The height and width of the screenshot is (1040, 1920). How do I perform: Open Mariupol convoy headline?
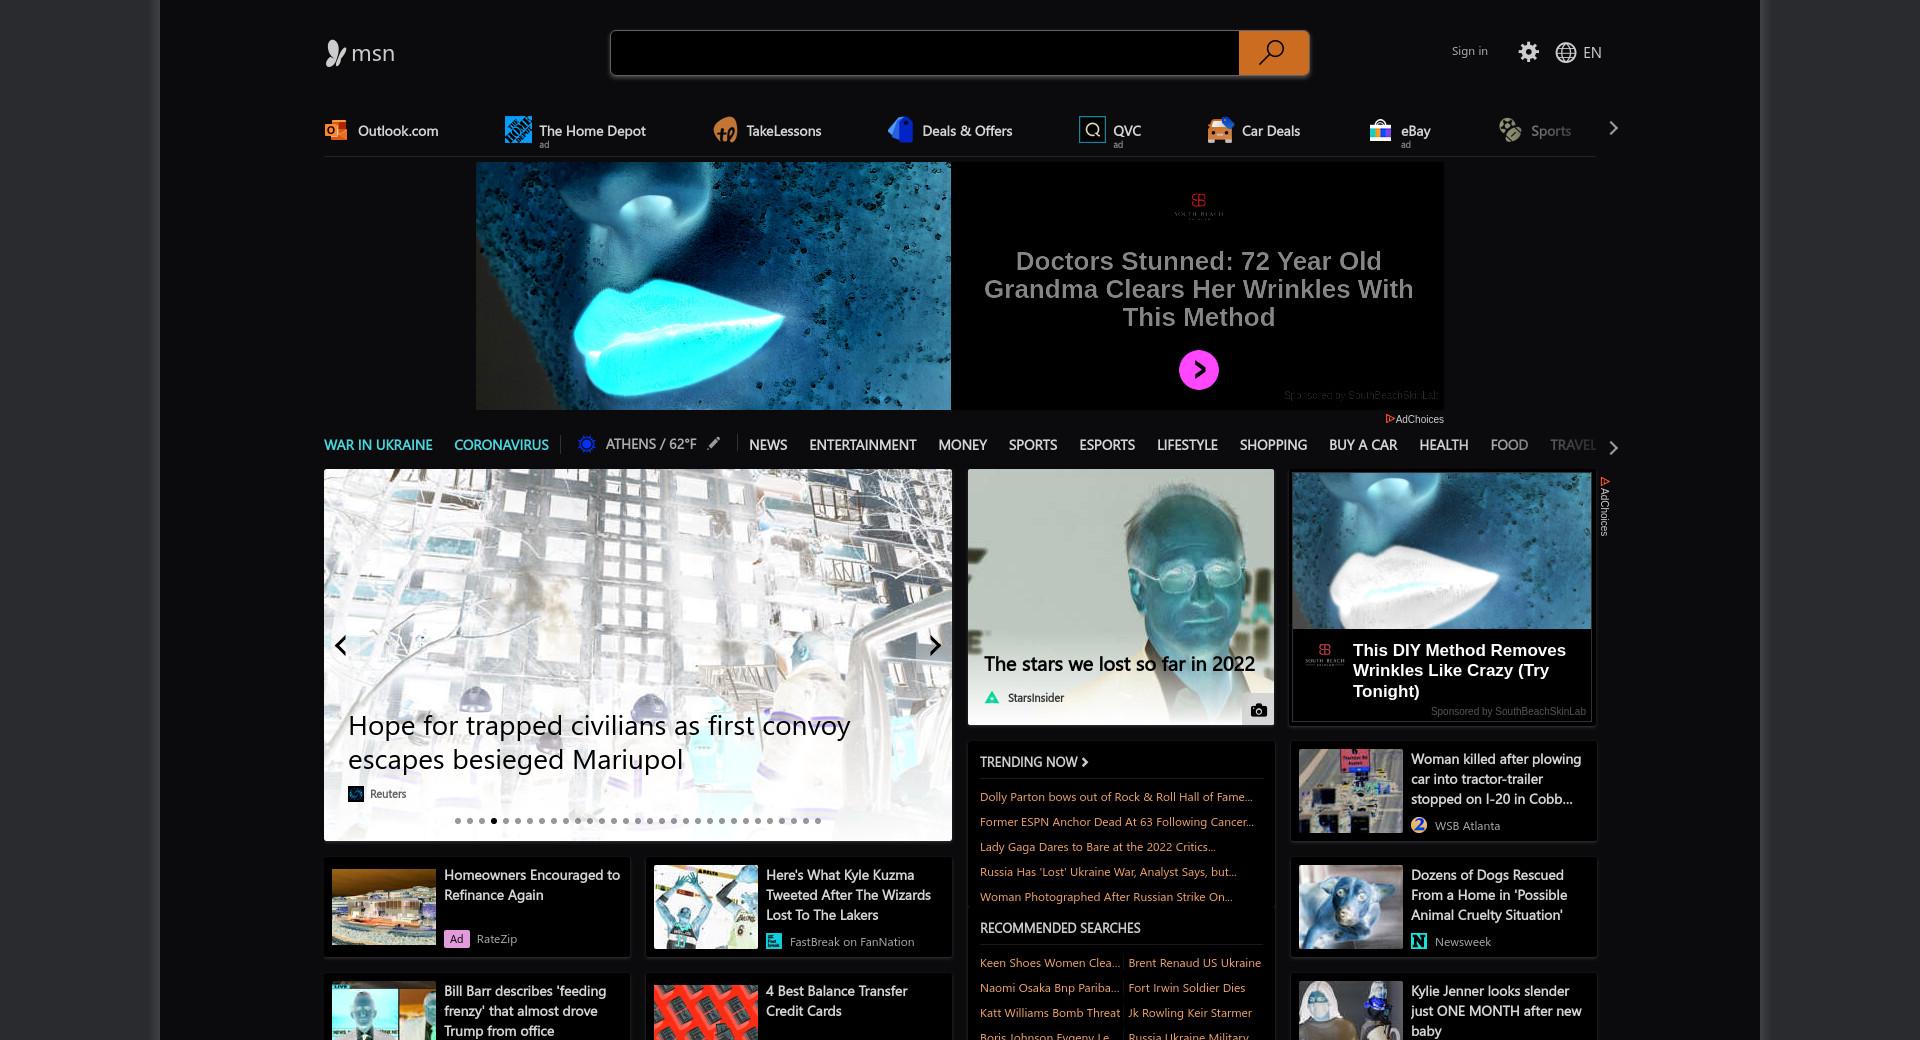point(599,742)
